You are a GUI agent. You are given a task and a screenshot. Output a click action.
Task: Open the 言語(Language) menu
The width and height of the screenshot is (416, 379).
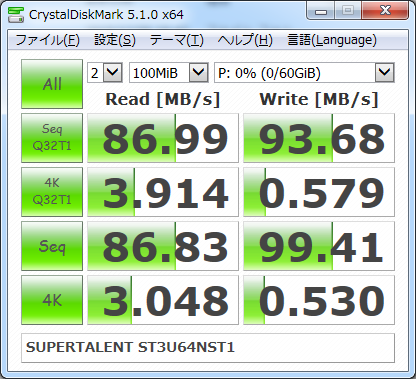pos(332,40)
